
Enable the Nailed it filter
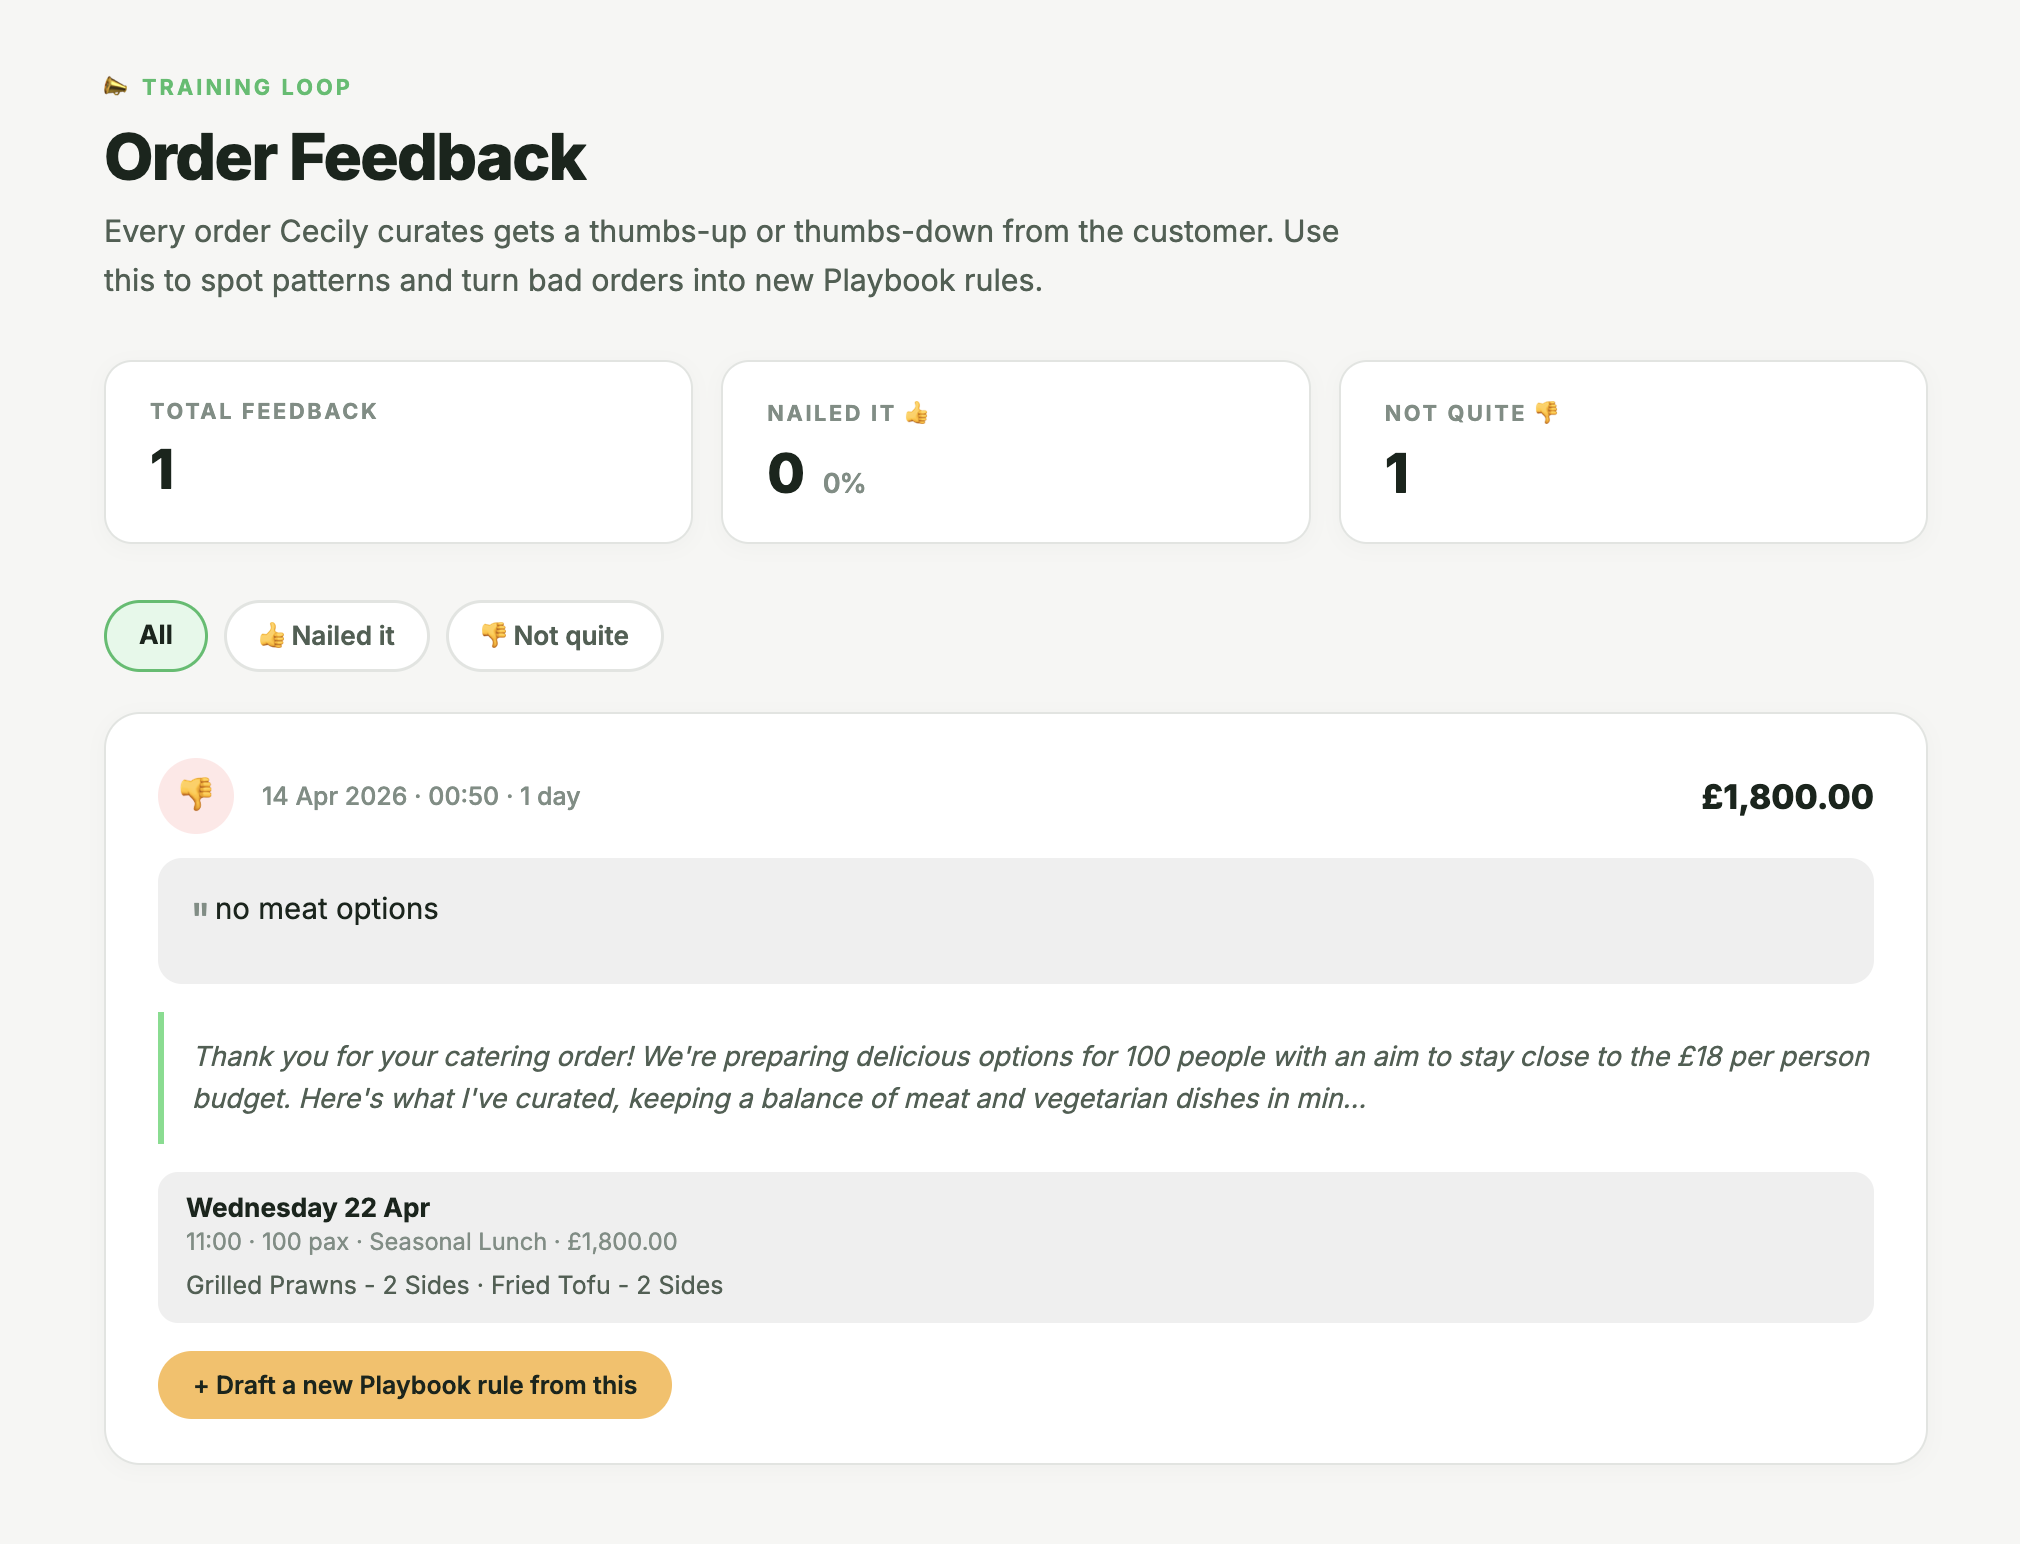[x=327, y=635]
